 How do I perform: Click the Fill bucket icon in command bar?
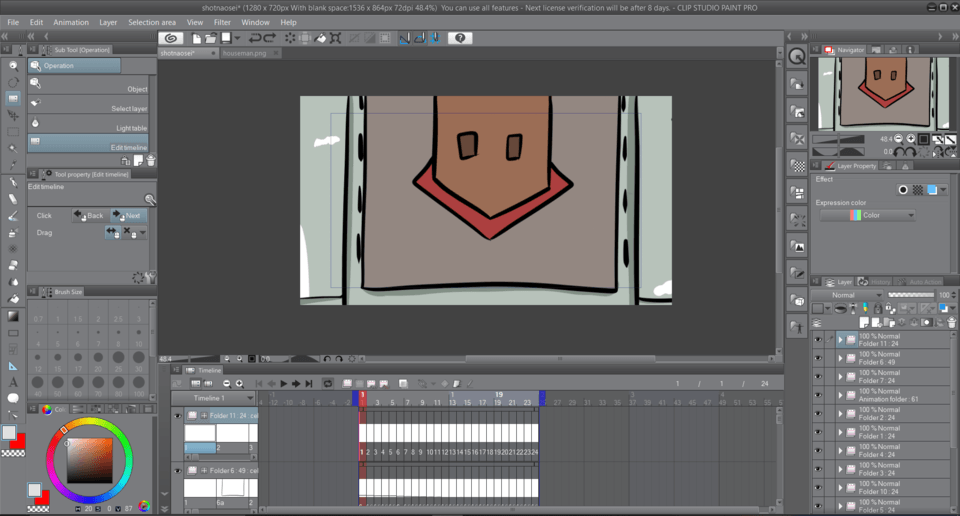point(320,38)
